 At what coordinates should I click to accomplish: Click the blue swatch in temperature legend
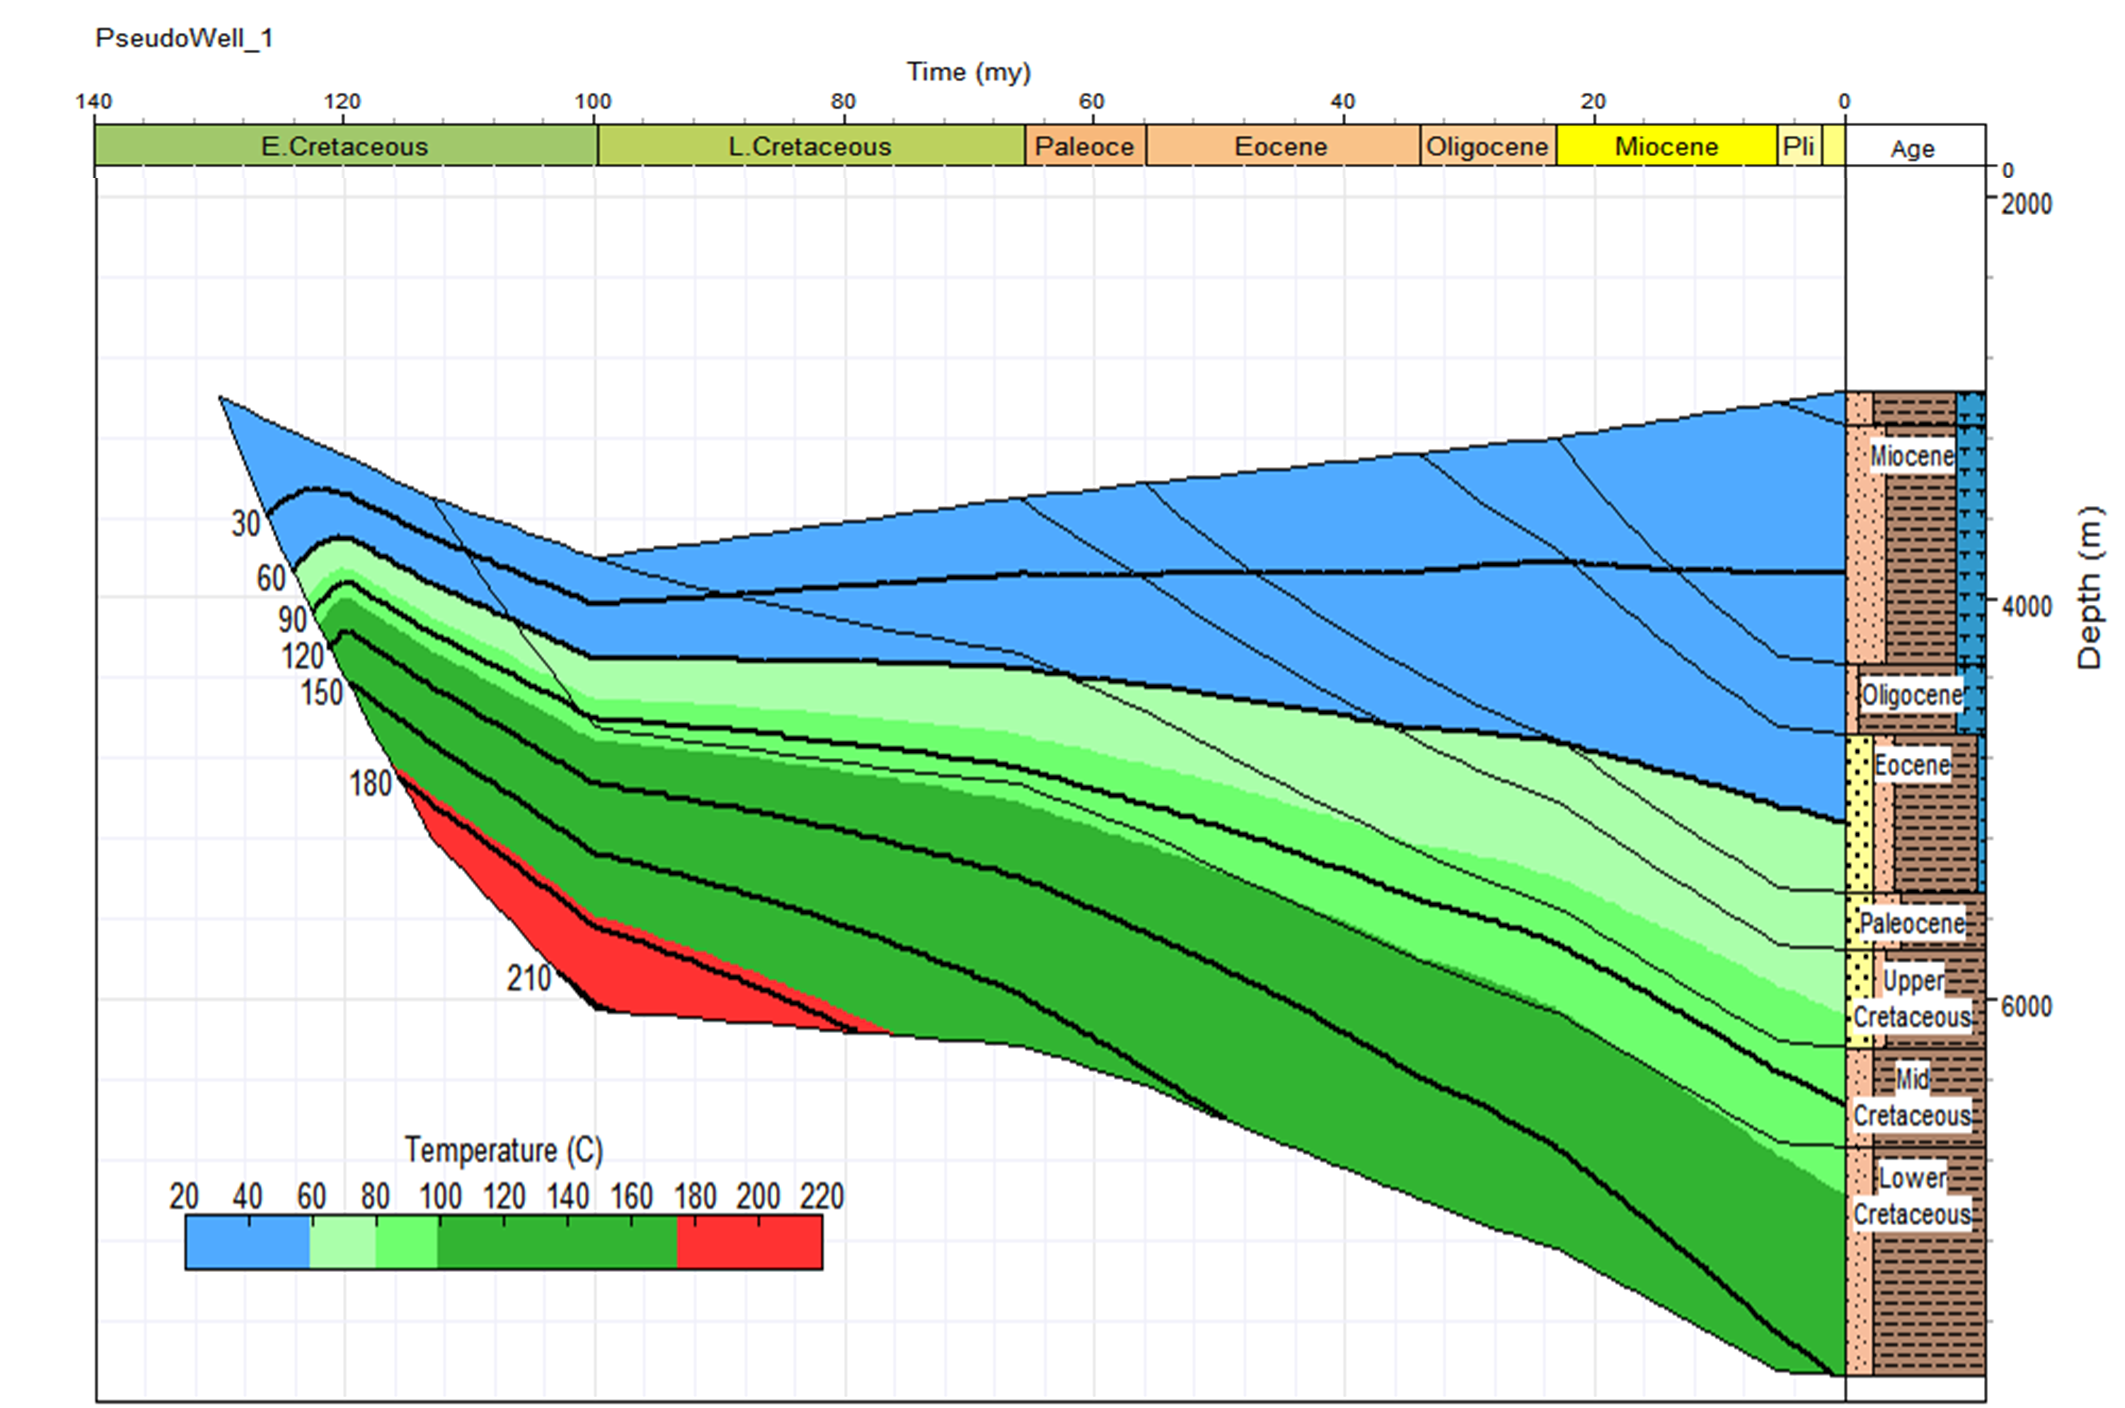(247, 1243)
